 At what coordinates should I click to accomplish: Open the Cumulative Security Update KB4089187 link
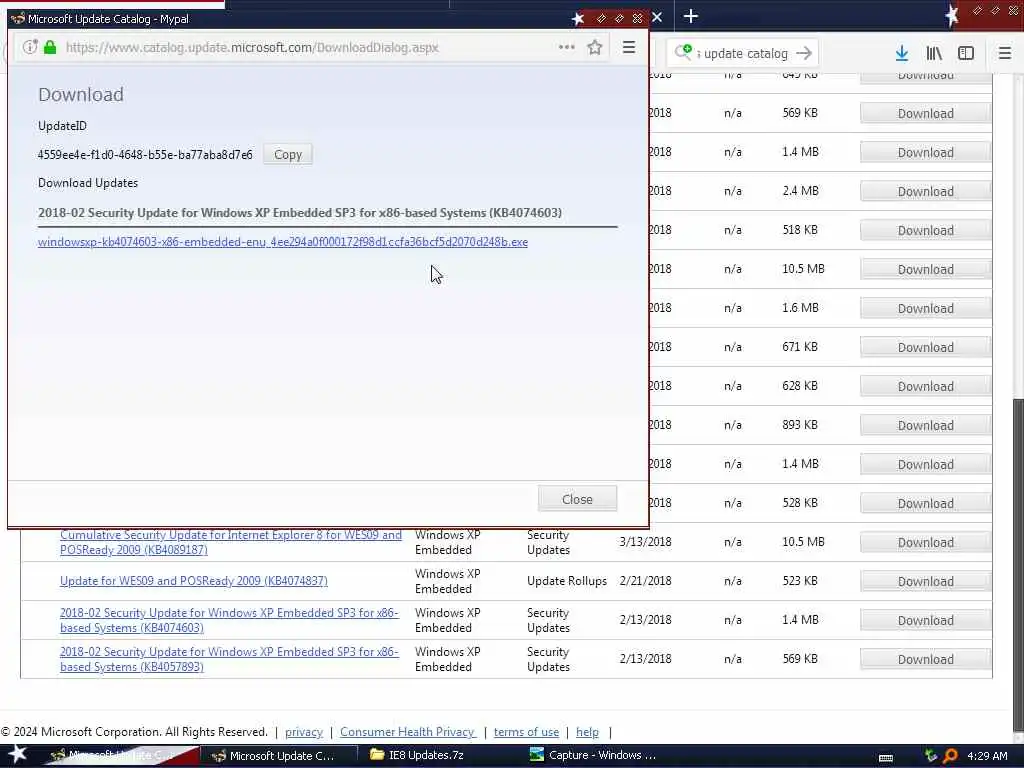click(x=231, y=542)
